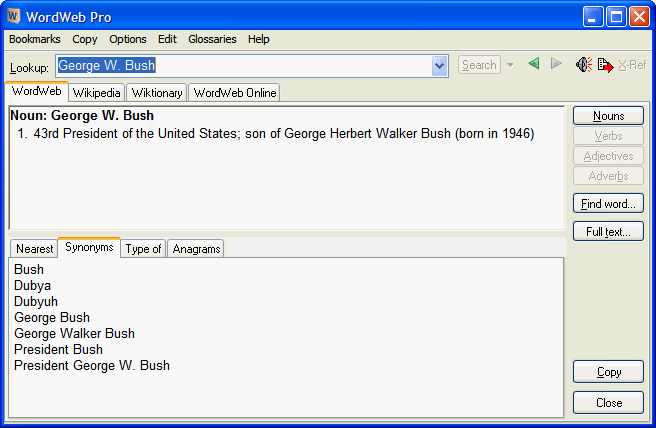Click the Adjectives button
Screen dimensions: 656x428
coord(608,156)
